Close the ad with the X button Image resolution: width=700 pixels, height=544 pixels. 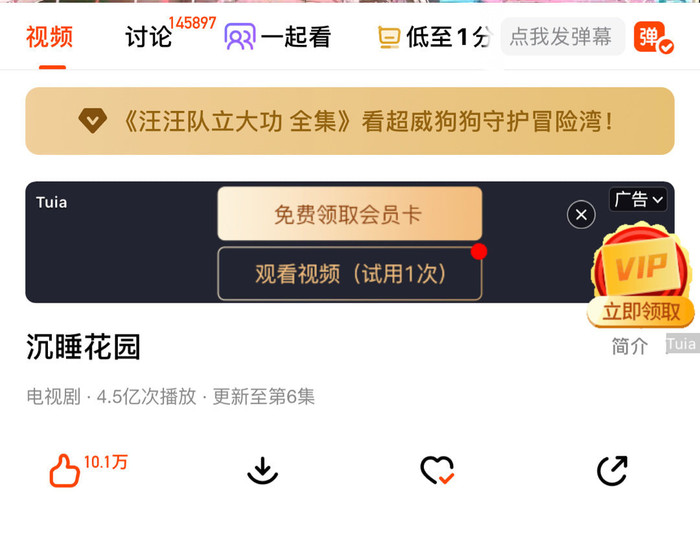(581, 215)
